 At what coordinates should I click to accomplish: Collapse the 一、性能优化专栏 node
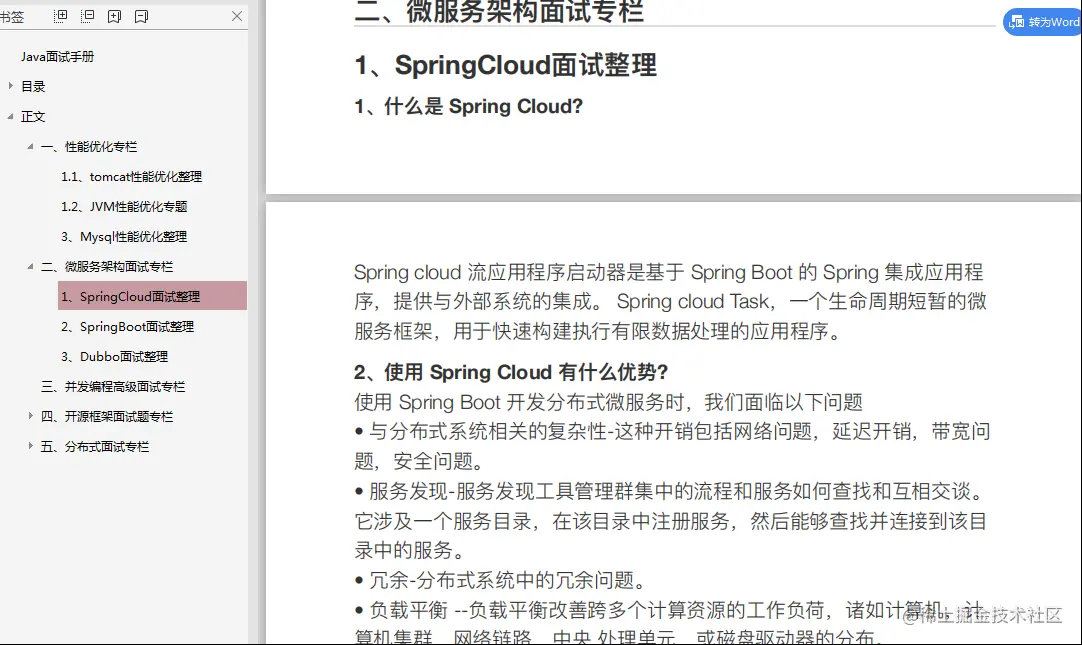tap(30, 146)
